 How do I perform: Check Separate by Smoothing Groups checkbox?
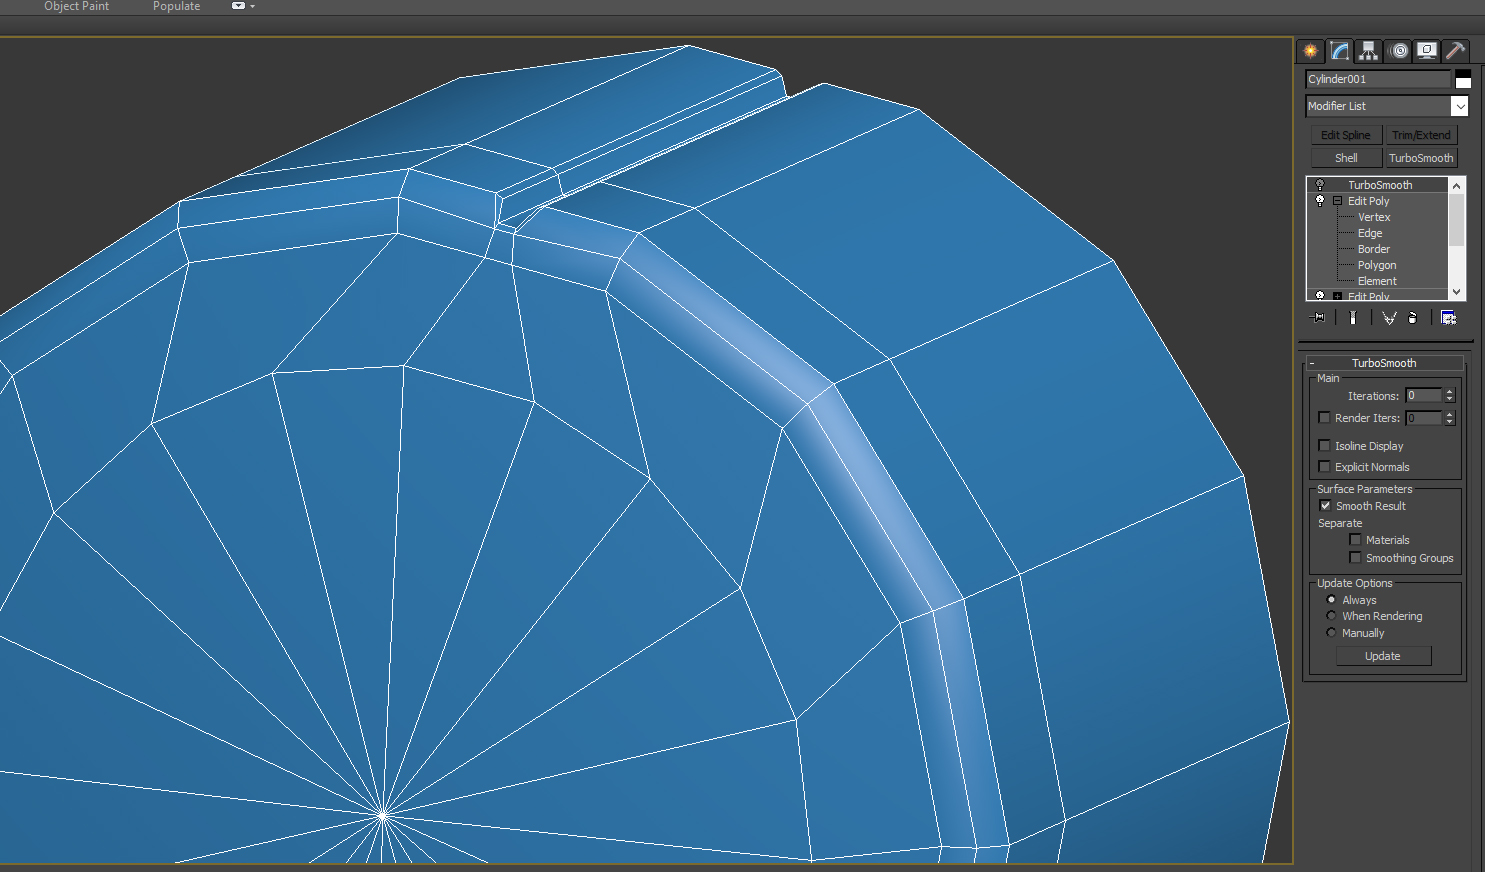pyautogui.click(x=1355, y=558)
